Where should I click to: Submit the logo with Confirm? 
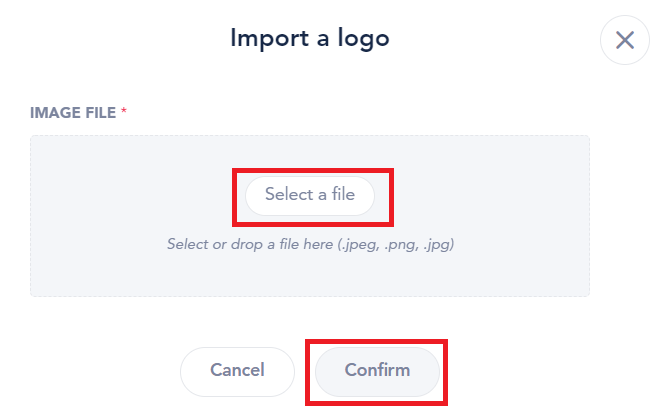pos(377,372)
